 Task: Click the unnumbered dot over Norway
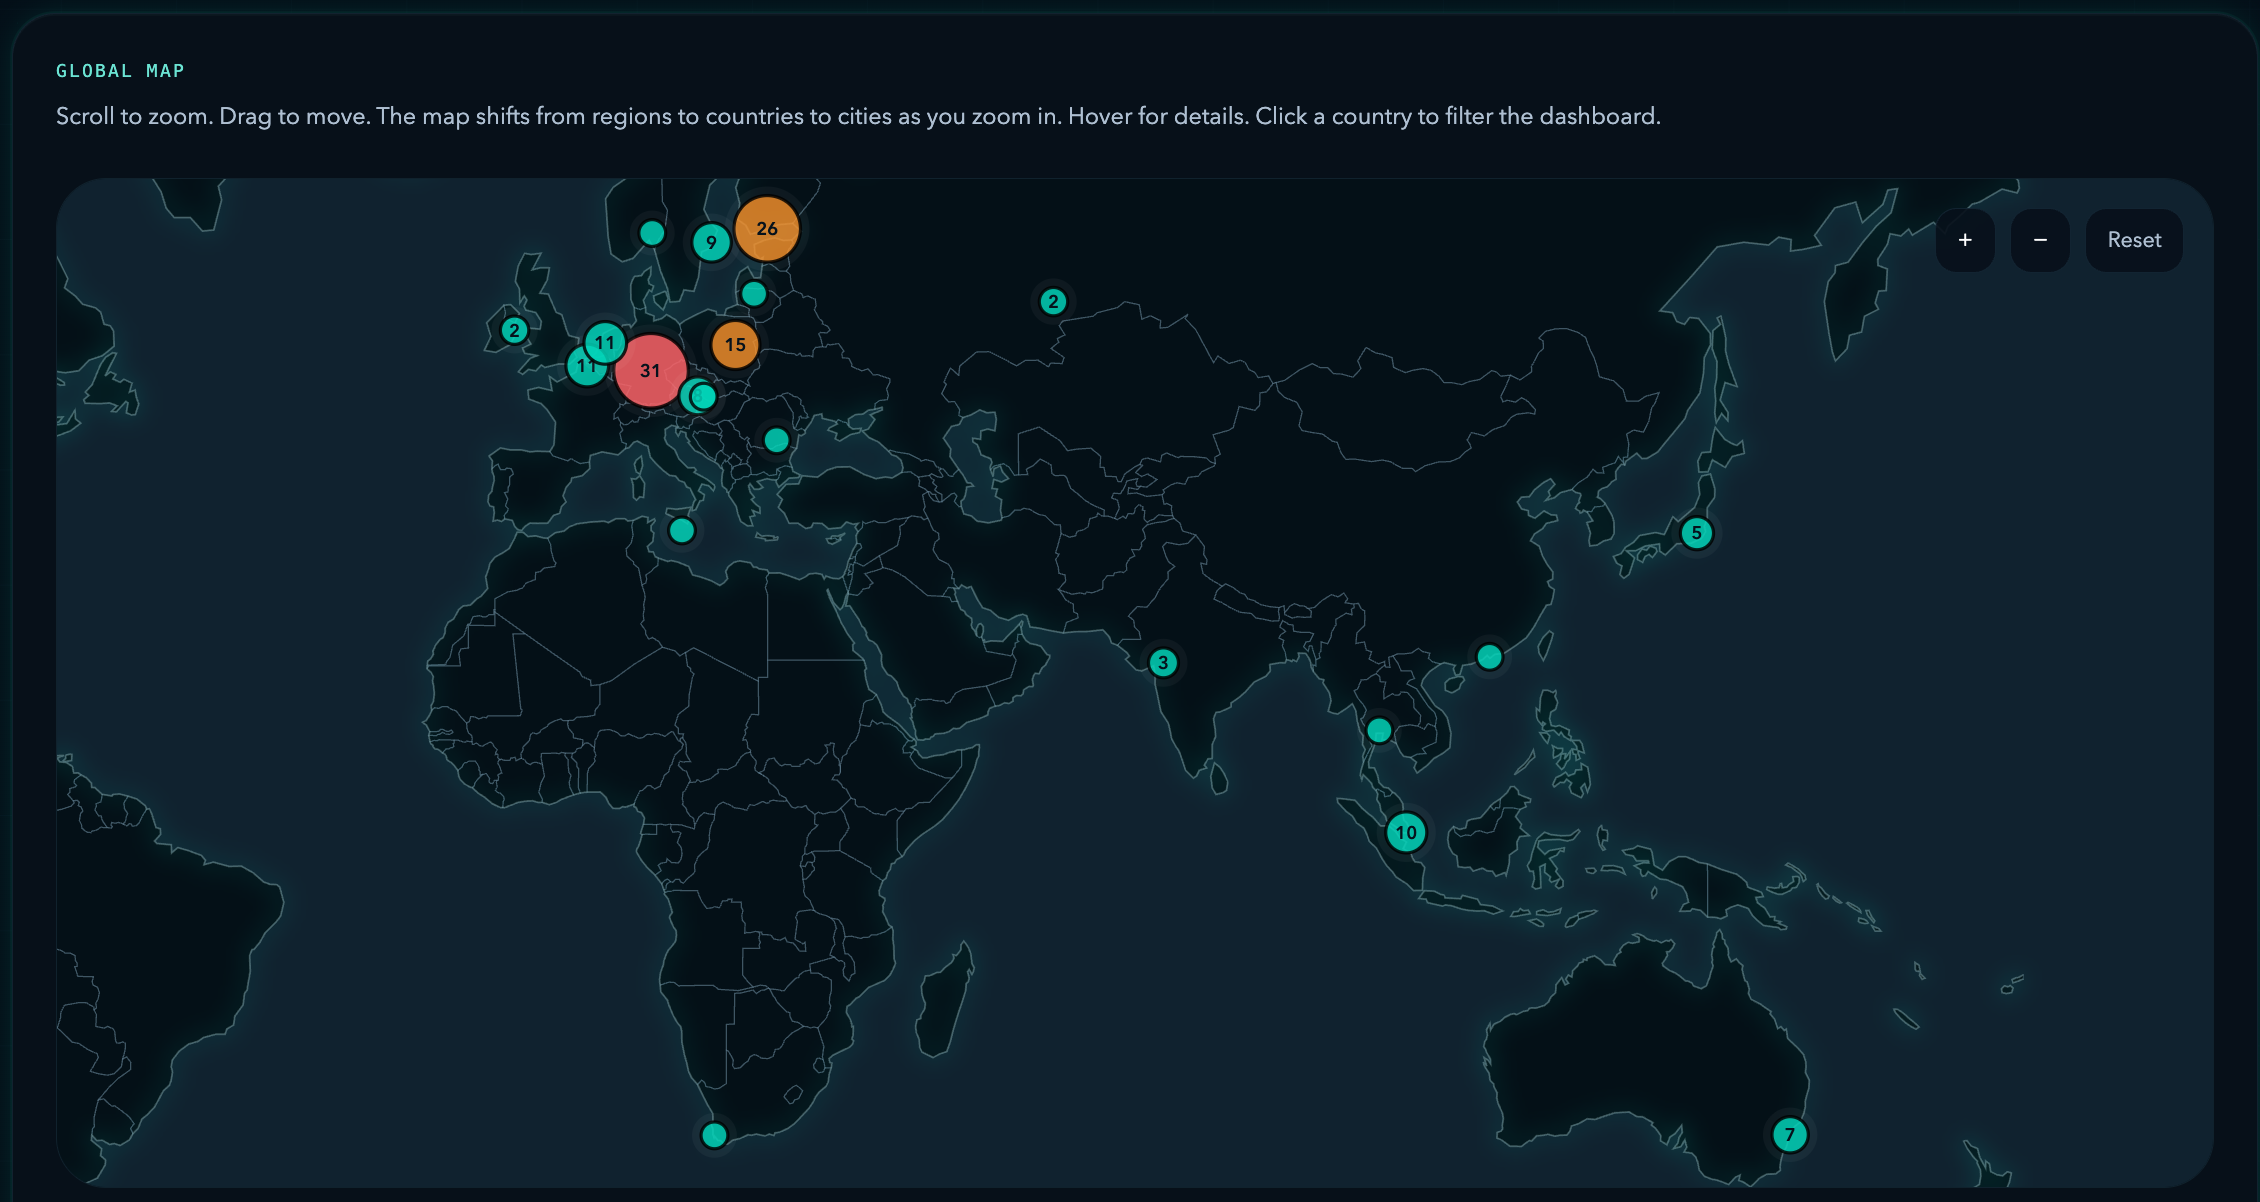(651, 231)
